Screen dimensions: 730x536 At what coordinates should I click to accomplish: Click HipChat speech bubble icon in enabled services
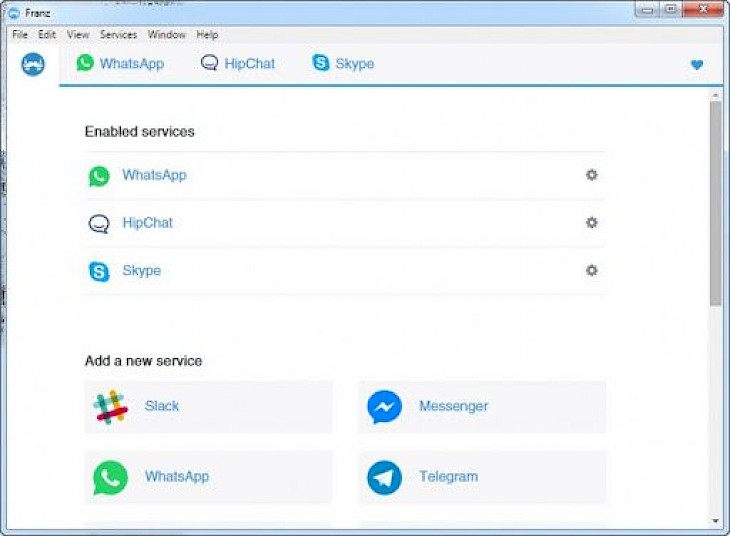[x=99, y=224]
